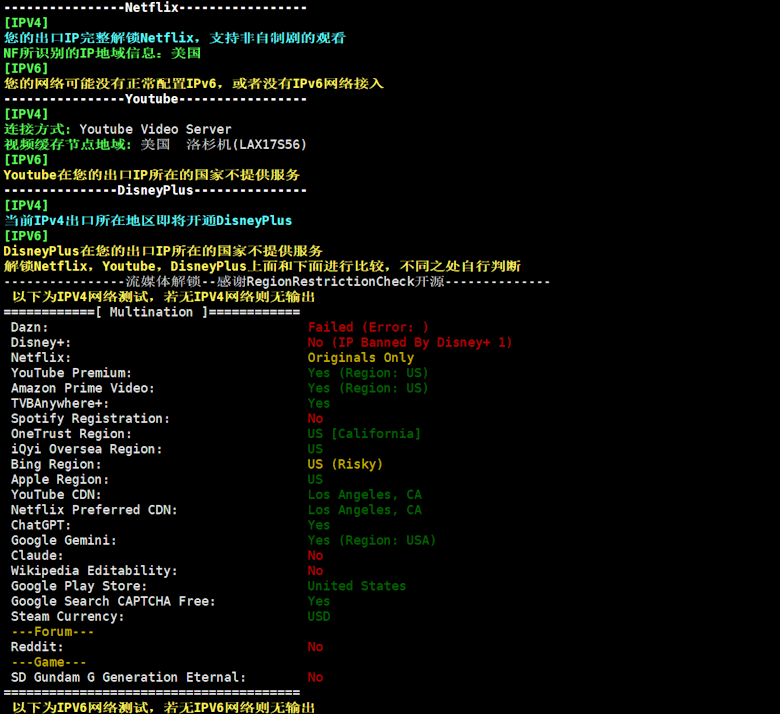The width and height of the screenshot is (780, 714).
Task: Click the RegionRestrictionCheck credit line
Action: point(277,282)
